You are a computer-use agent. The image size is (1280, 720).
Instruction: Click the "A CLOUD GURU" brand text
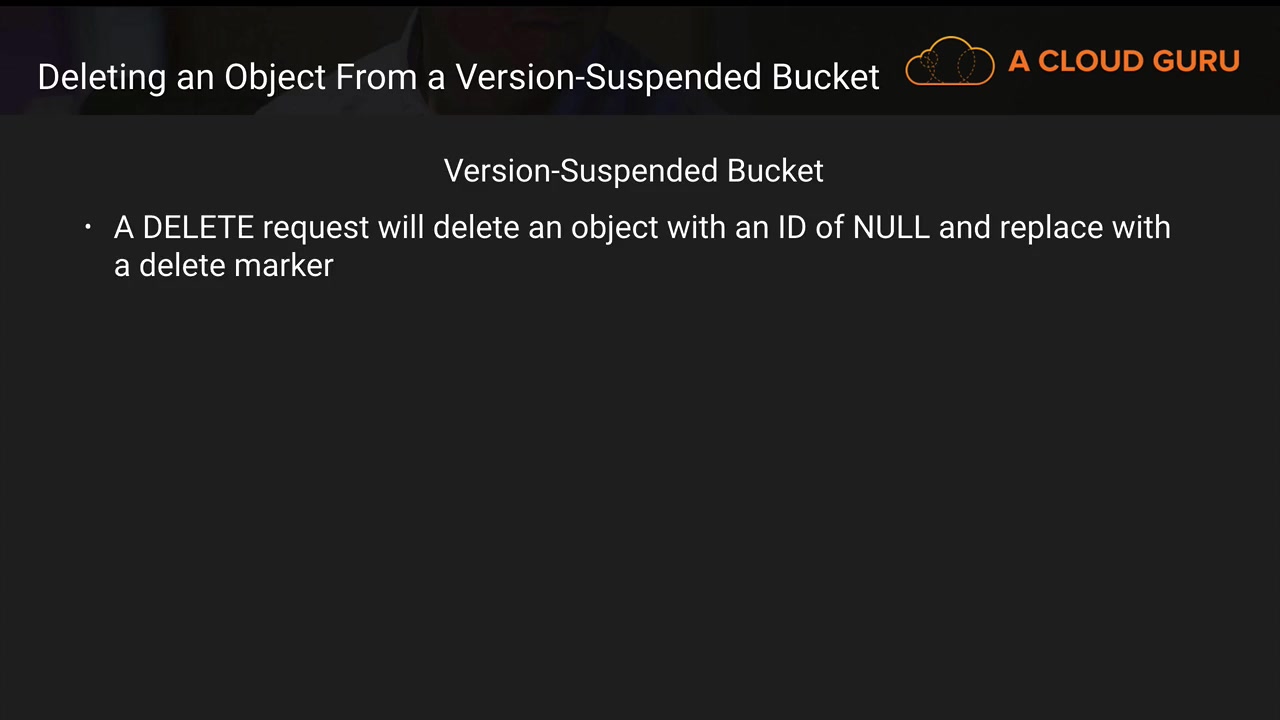[1123, 62]
